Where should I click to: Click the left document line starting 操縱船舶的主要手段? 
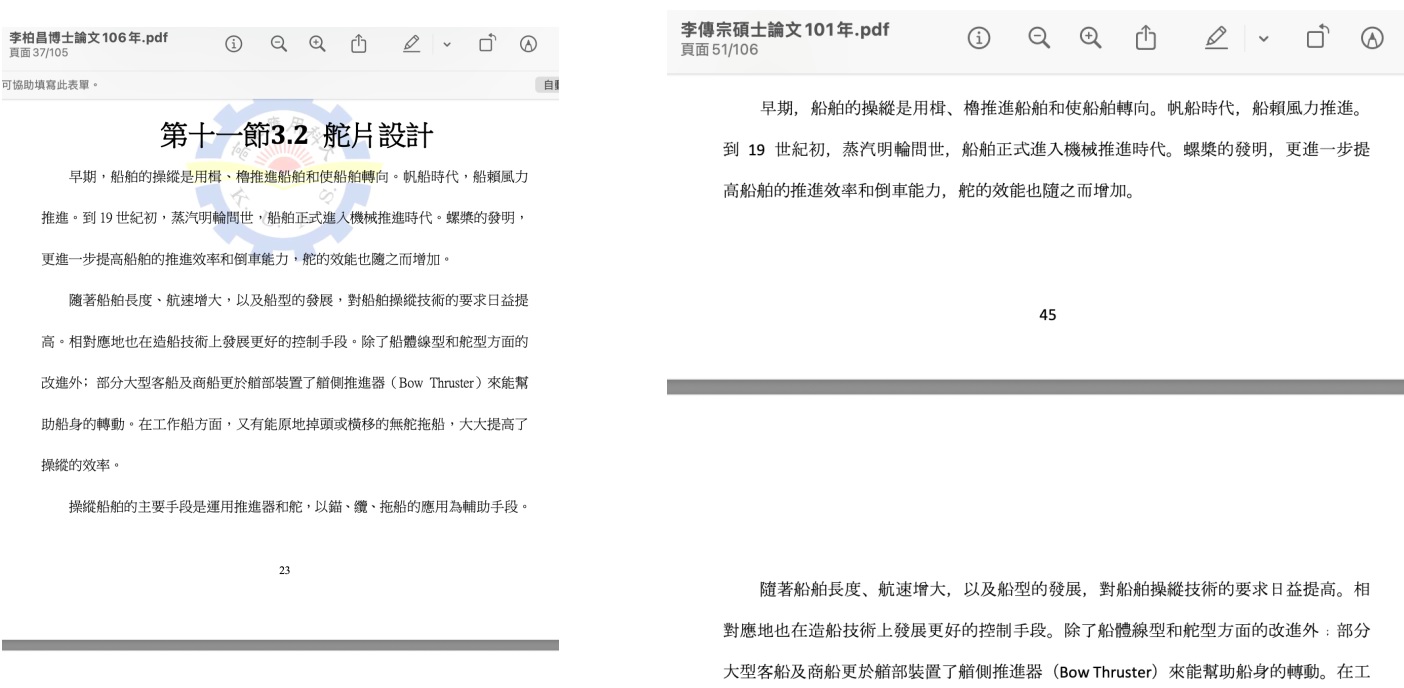click(x=298, y=506)
